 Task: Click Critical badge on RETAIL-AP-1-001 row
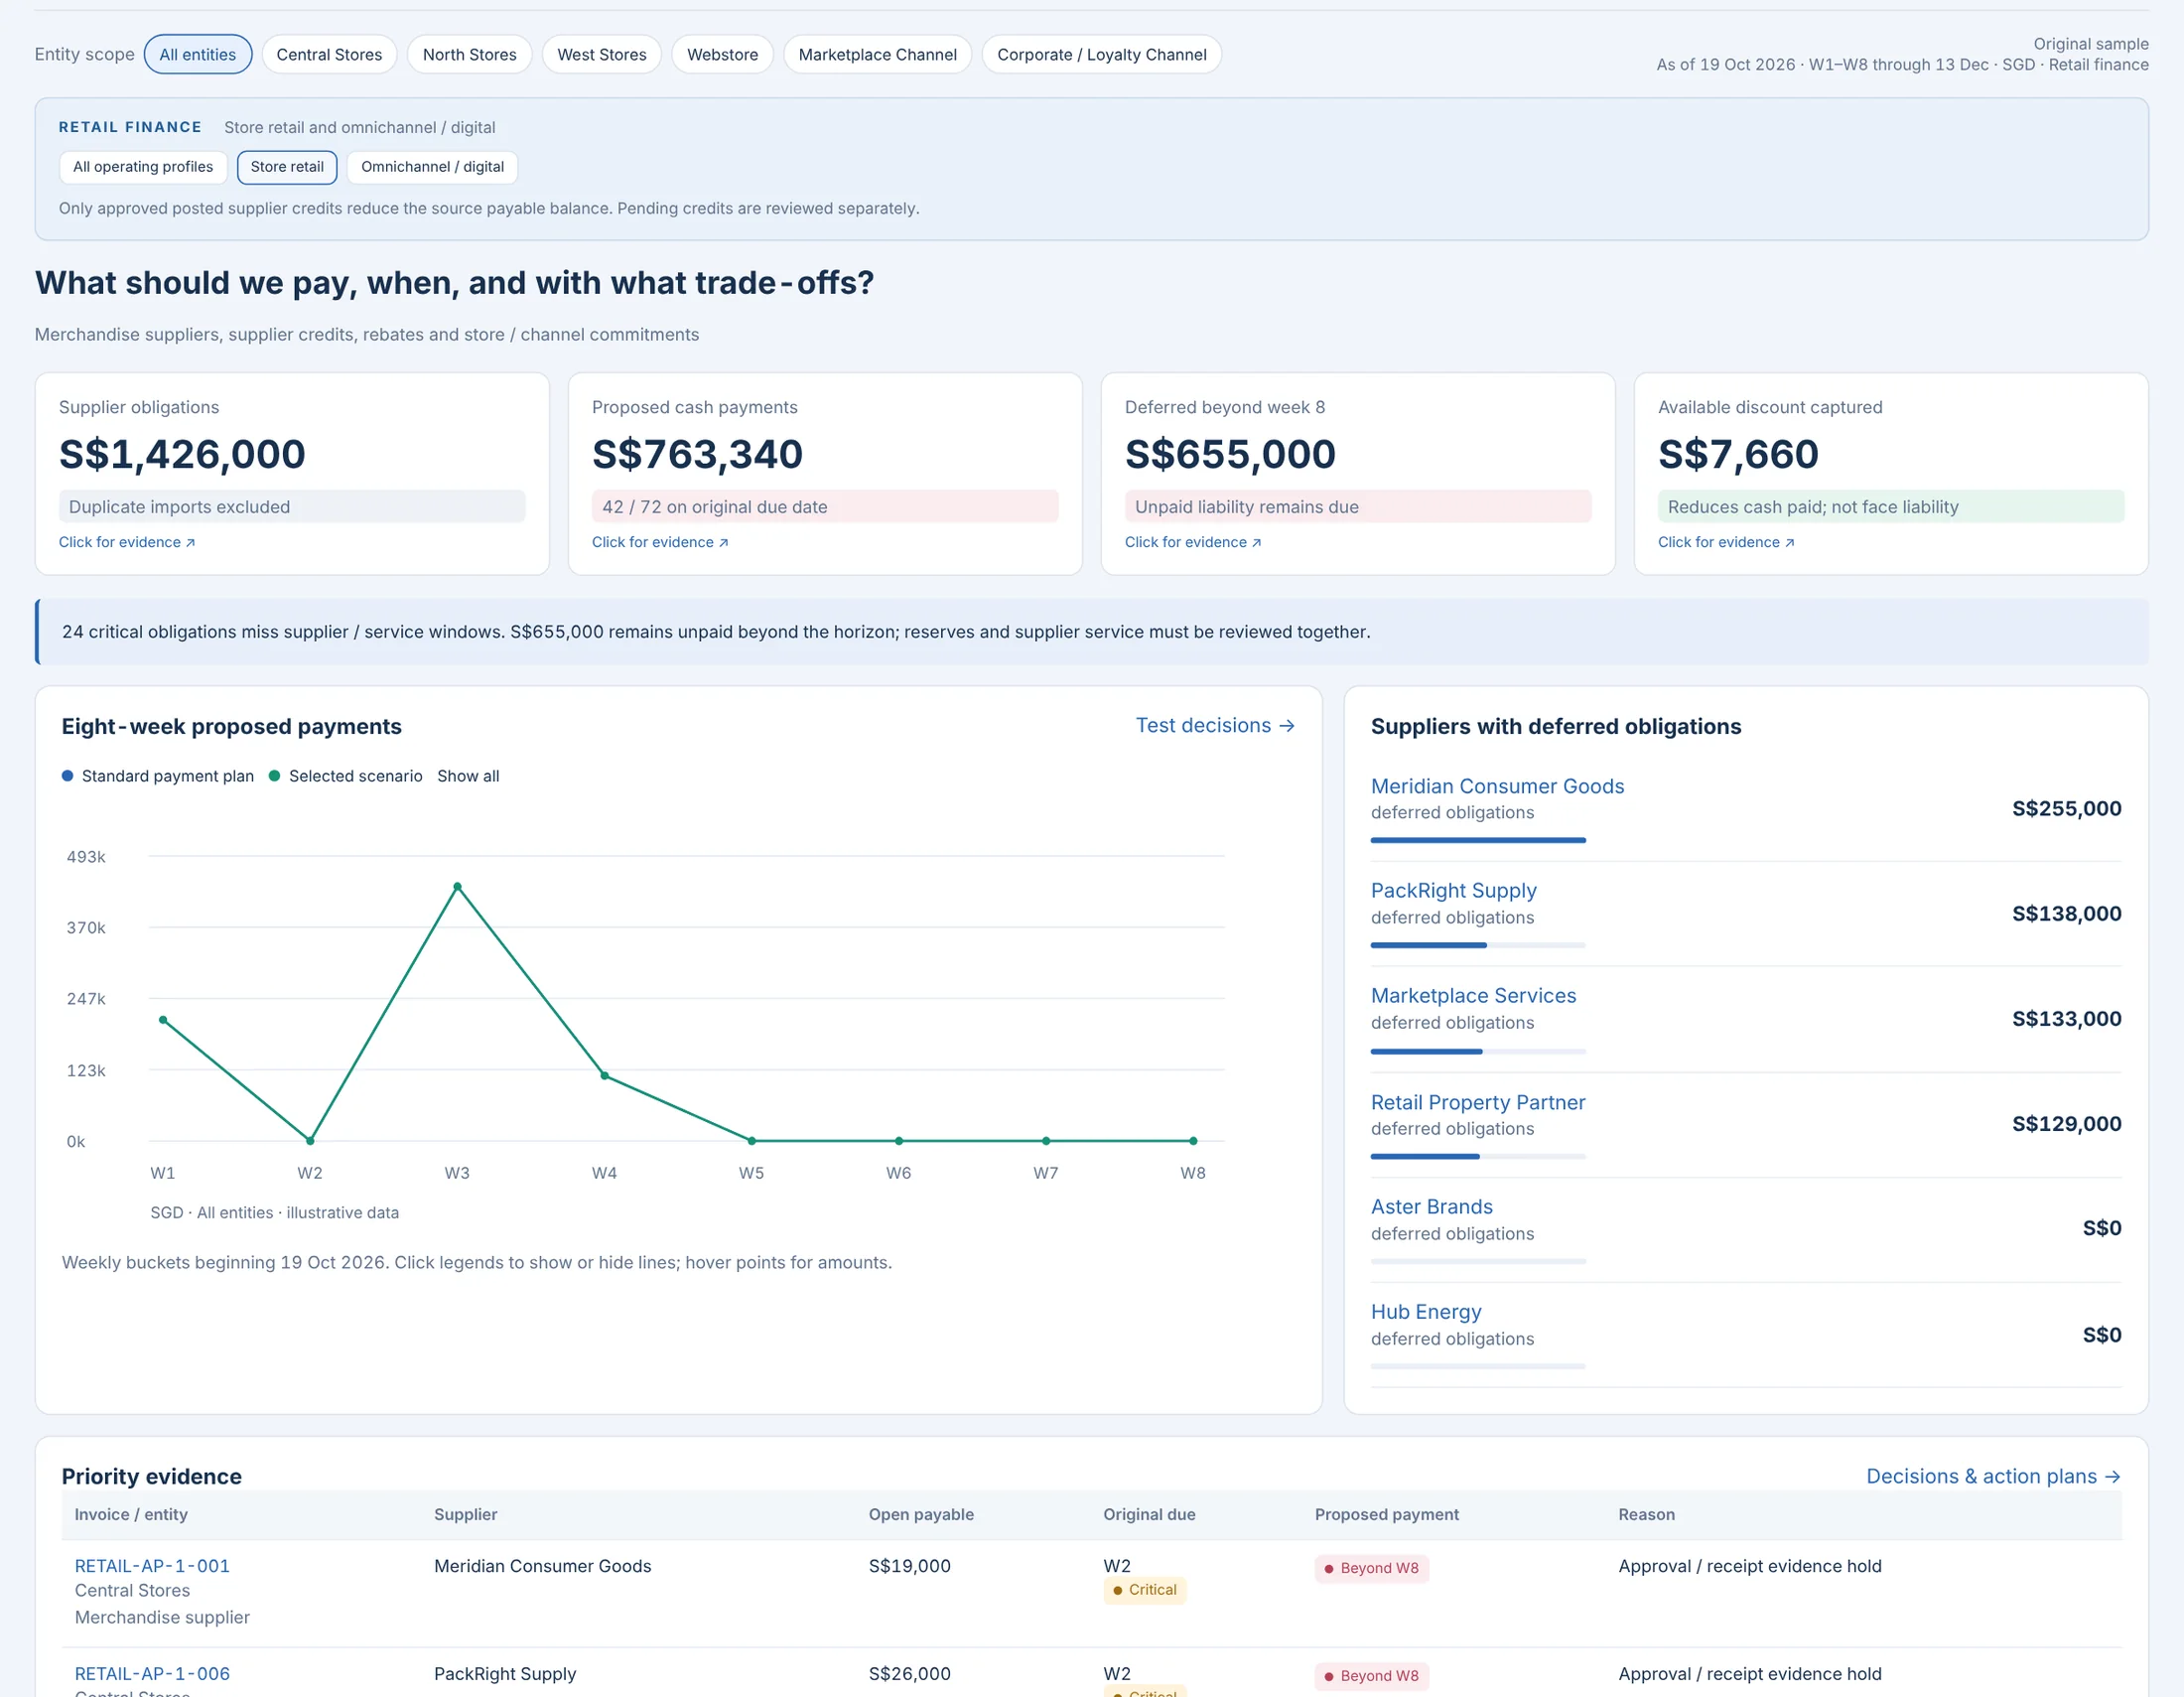point(1144,1590)
